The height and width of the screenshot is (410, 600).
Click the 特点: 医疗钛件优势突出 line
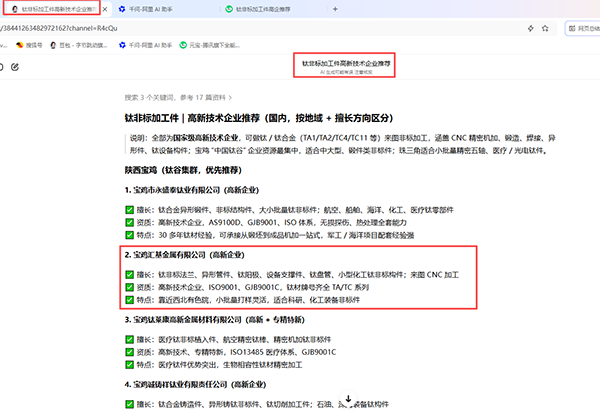click(214, 364)
